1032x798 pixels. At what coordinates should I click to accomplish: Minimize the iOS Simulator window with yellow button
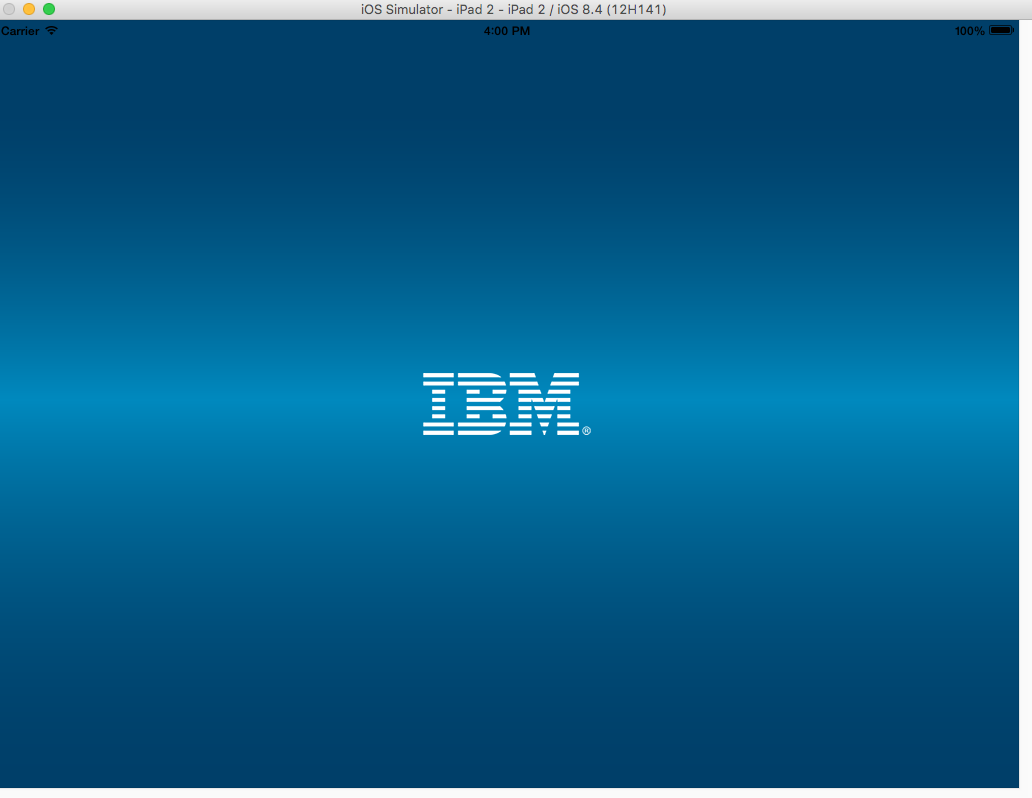coord(29,9)
